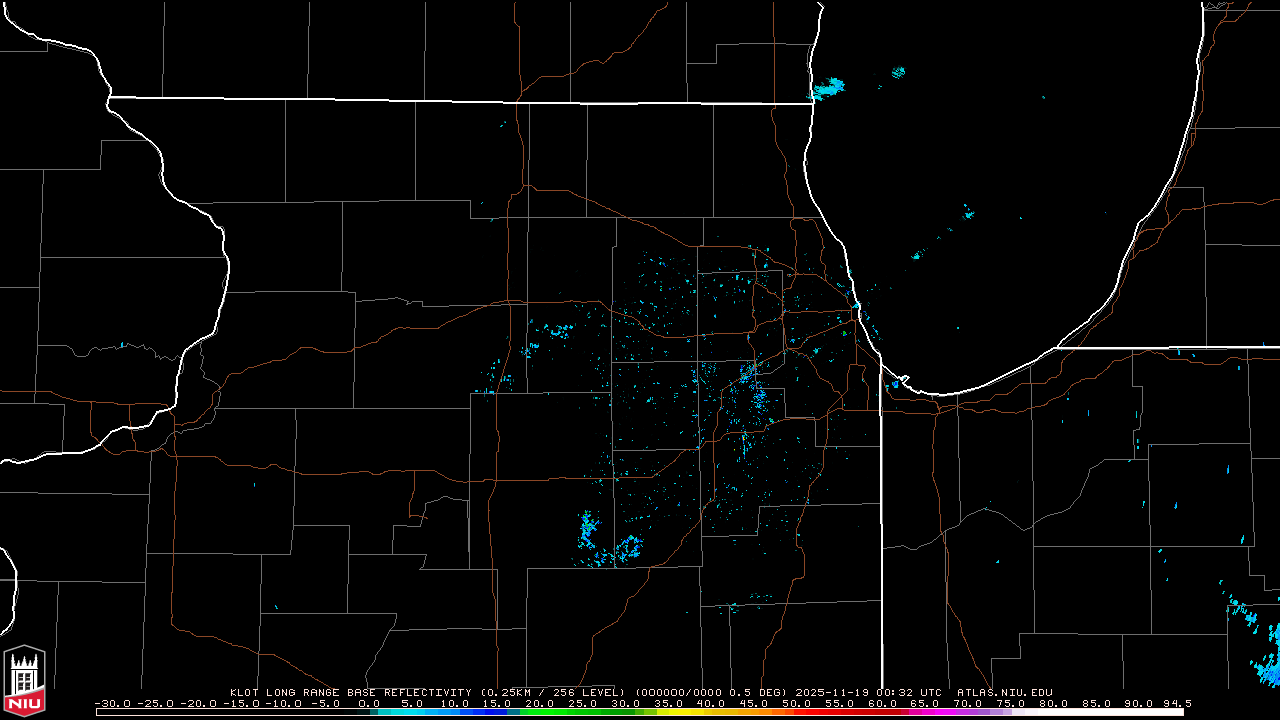Click the KLOT Long Range Base Reflectivity title

(x=352, y=692)
